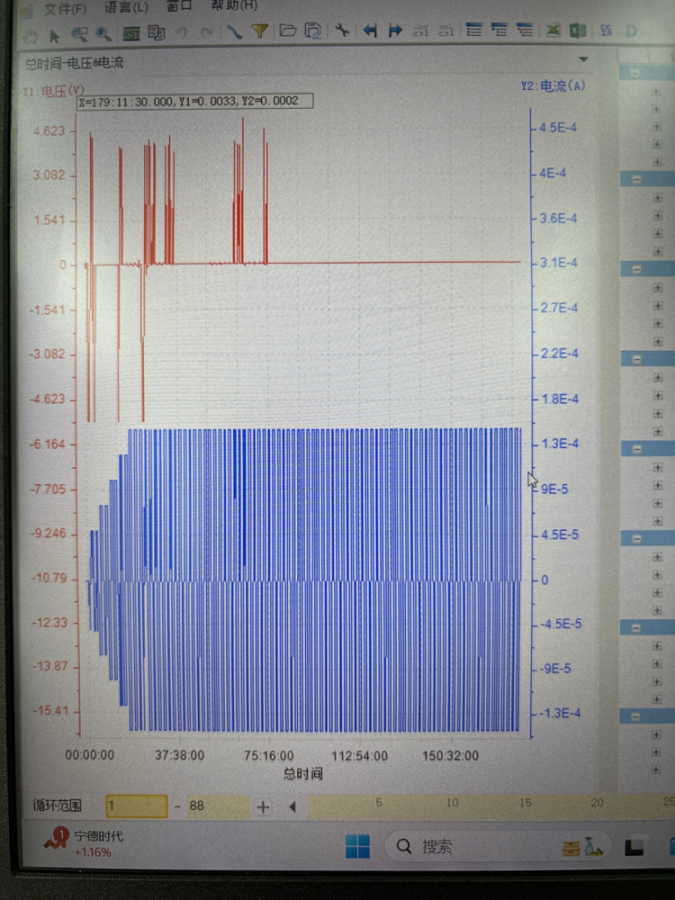Collapse the bottommost minus group in right panel

(x=635, y=717)
